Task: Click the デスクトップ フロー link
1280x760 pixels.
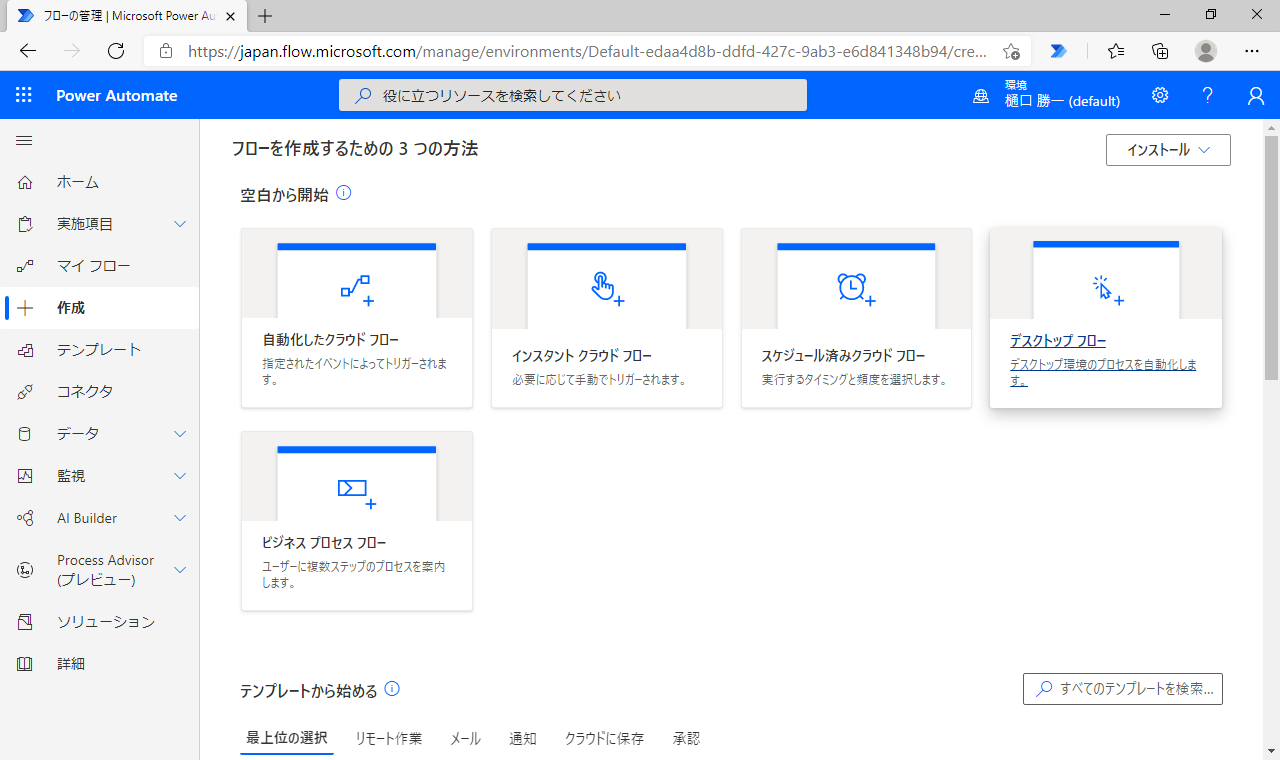Action: point(1058,341)
